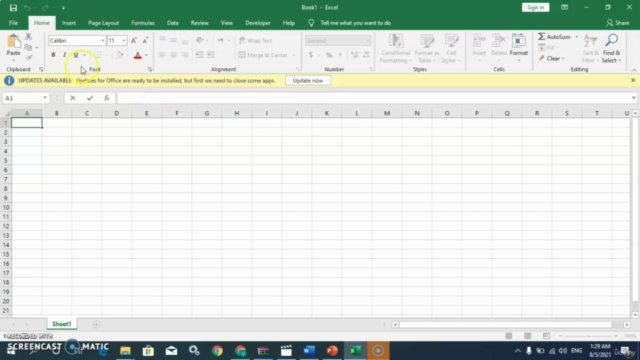Switch to the Data tab

coord(173,23)
